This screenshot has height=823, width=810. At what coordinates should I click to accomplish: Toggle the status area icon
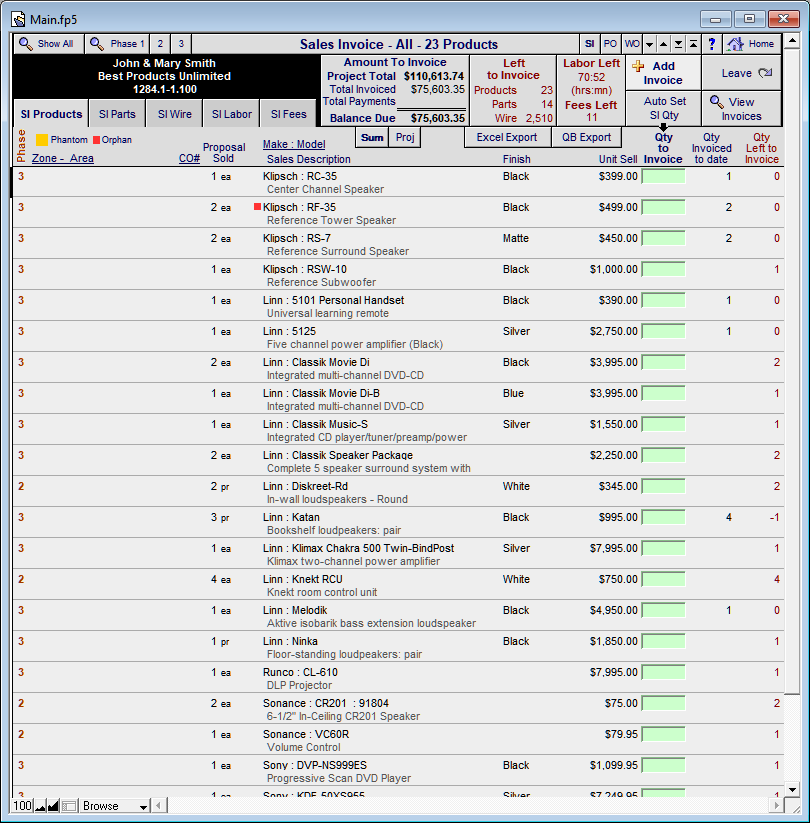[x=69, y=806]
